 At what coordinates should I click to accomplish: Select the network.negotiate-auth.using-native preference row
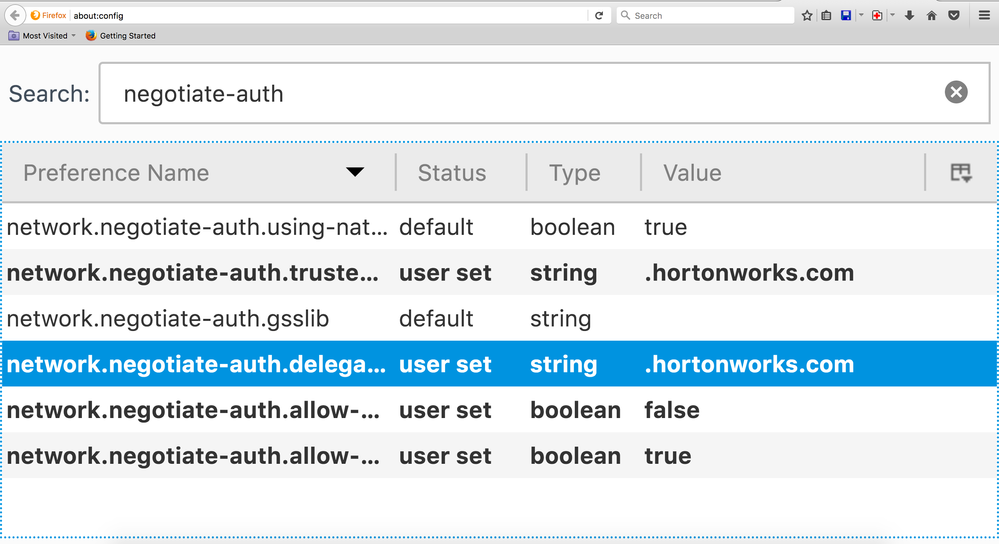[197, 227]
